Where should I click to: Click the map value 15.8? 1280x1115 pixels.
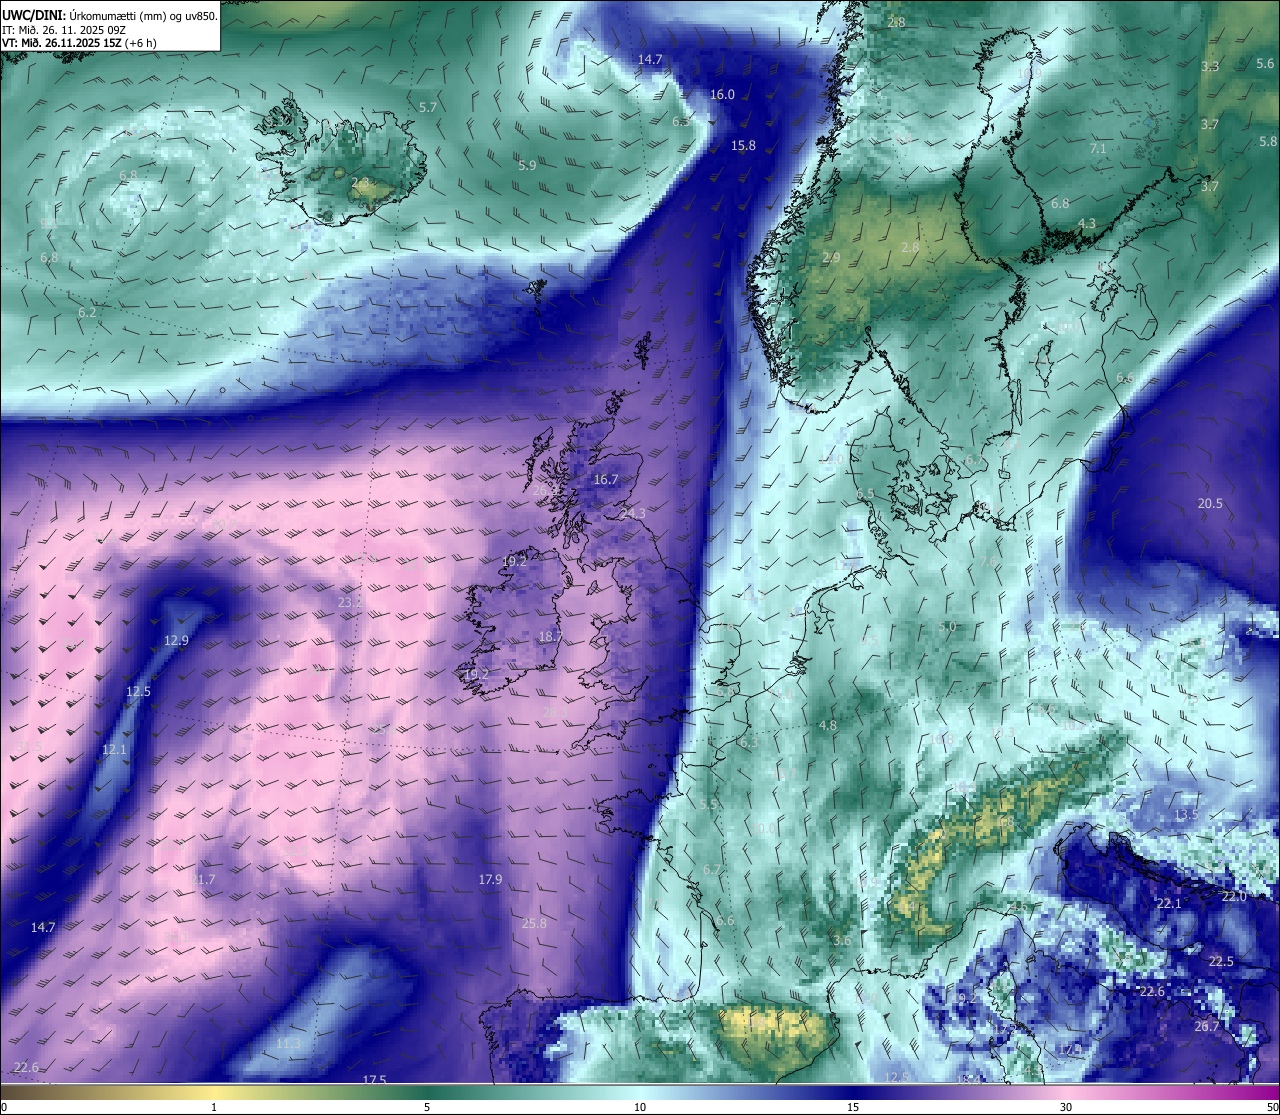point(743,145)
